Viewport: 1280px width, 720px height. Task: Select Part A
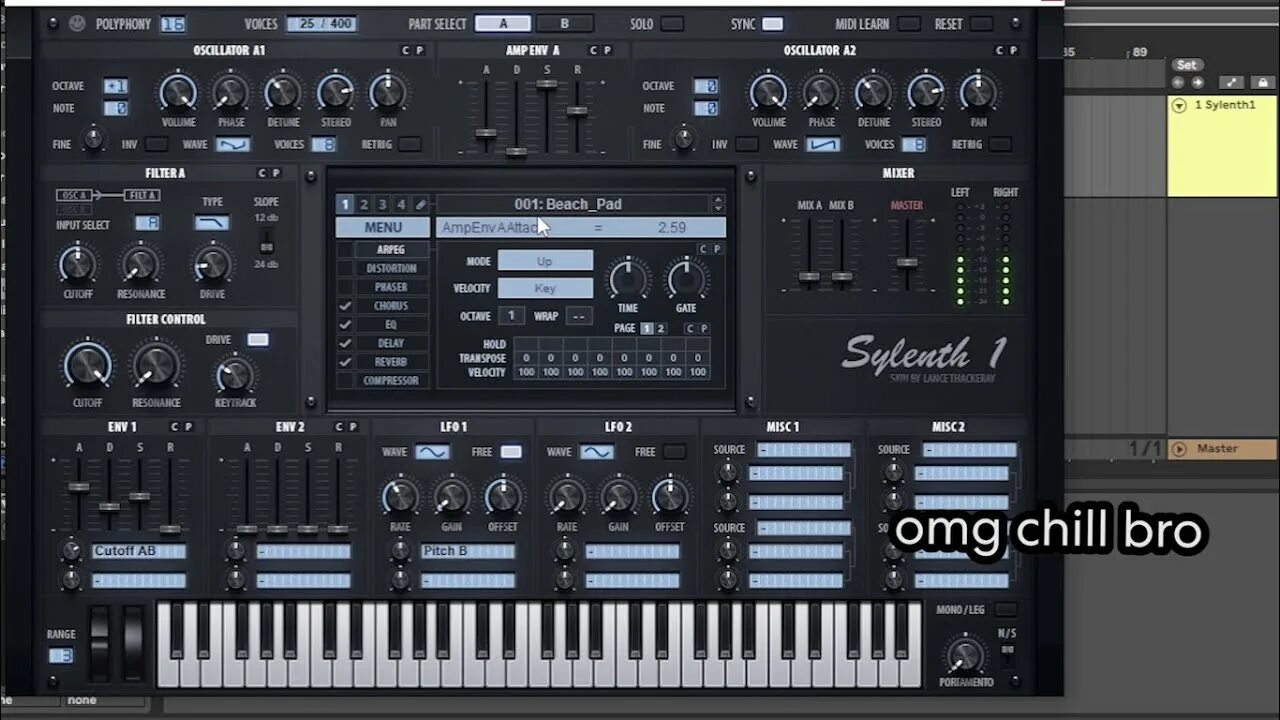pyautogui.click(x=502, y=24)
